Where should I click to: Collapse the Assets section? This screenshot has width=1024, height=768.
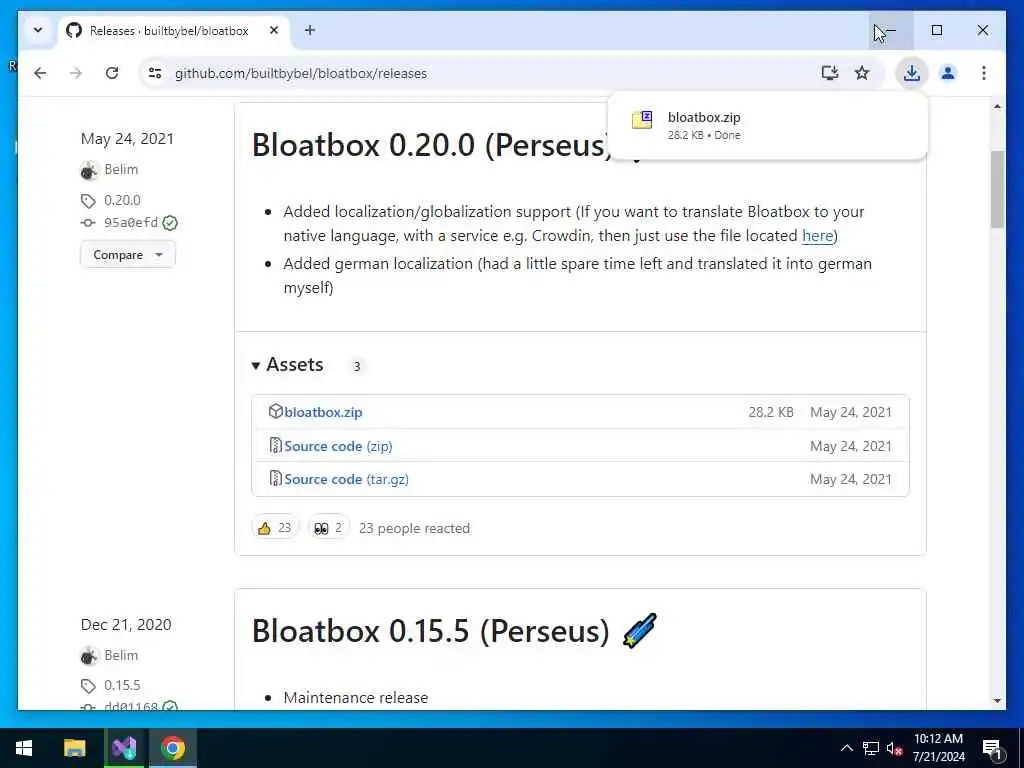288,364
